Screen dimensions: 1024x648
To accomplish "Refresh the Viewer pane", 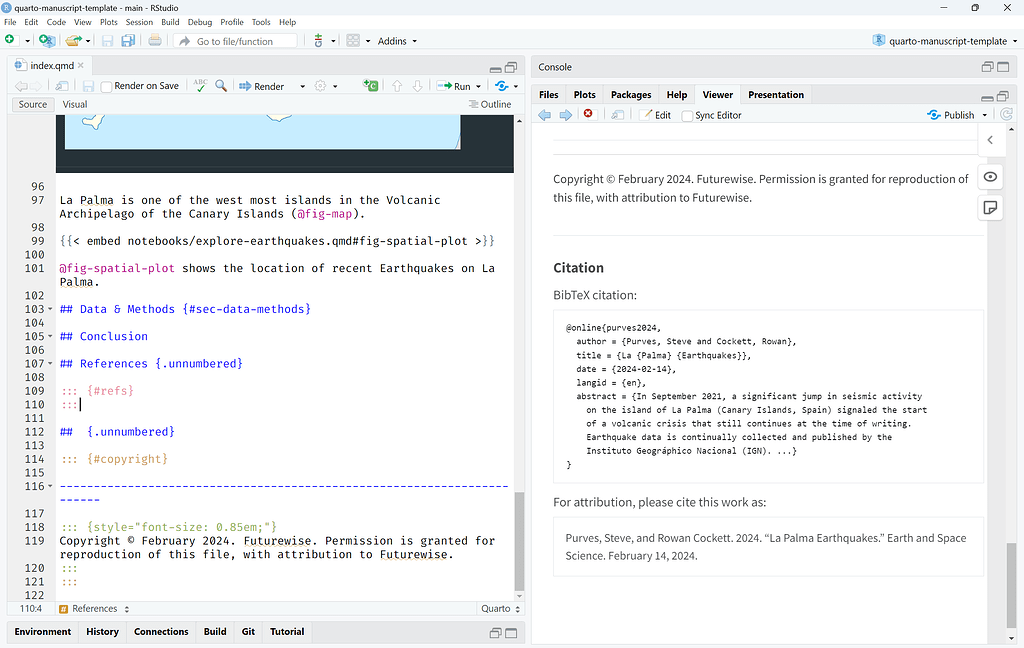I will pos(1007,115).
